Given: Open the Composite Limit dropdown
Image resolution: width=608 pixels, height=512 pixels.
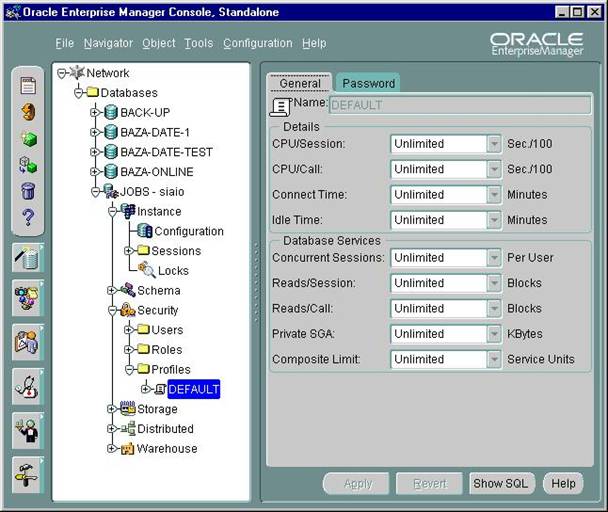Looking at the screenshot, I should pyautogui.click(x=493, y=359).
